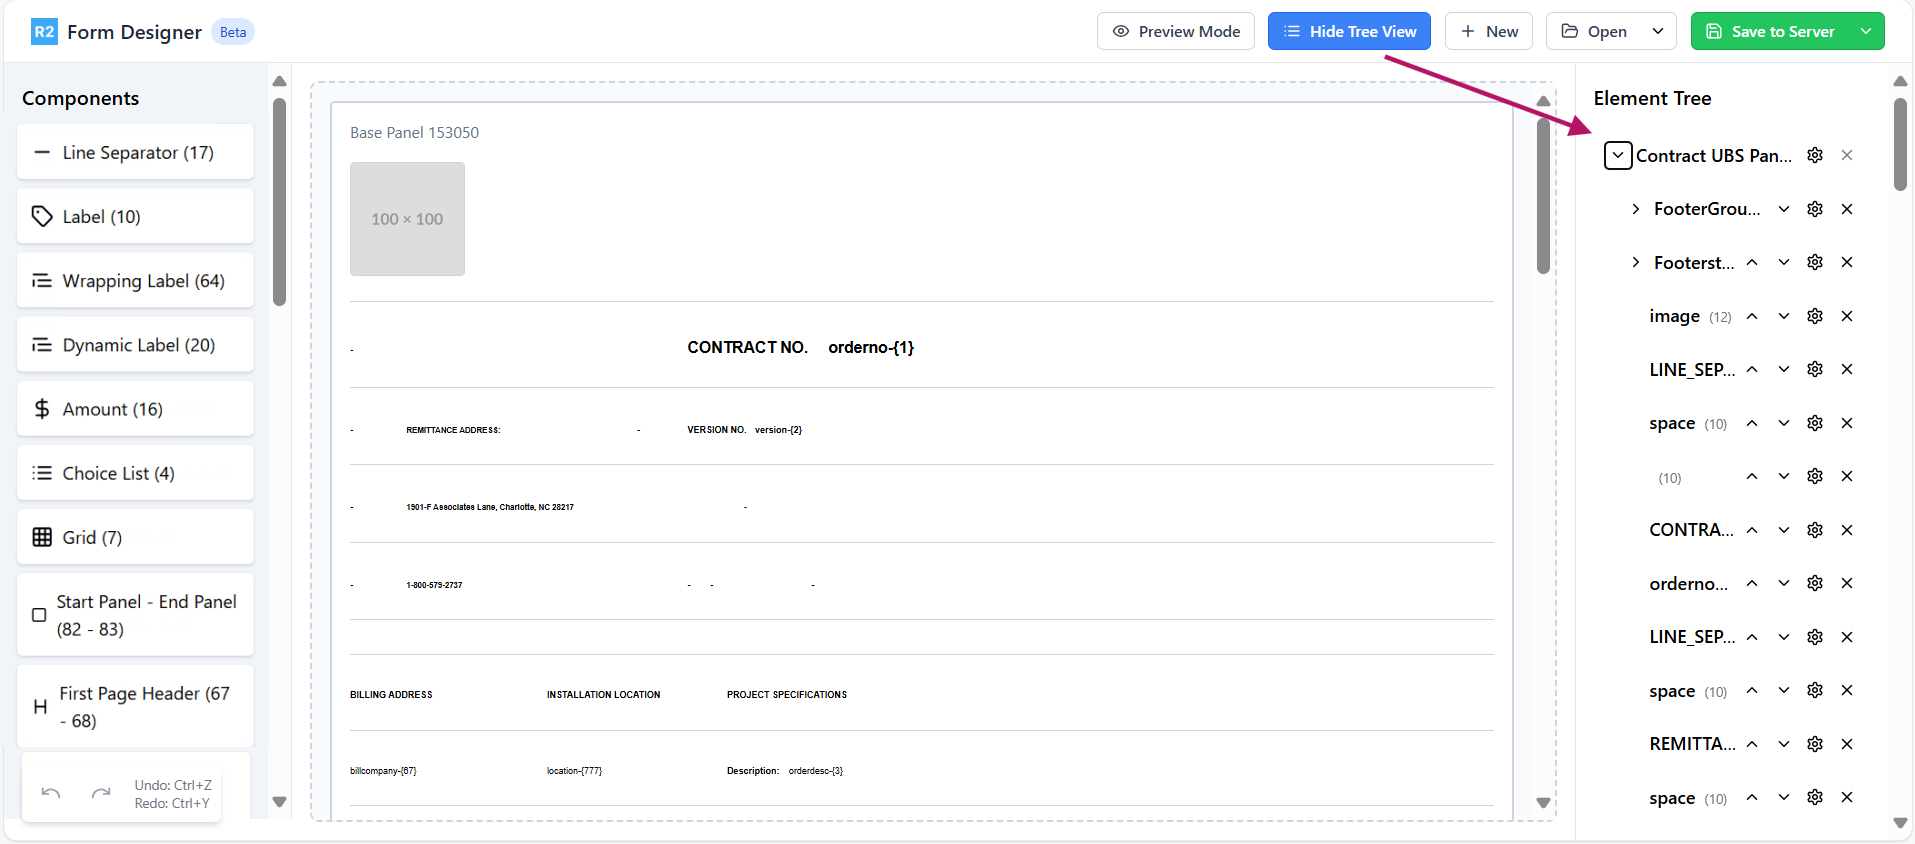The width and height of the screenshot is (1915, 844).
Task: Click the 100 × 100 image placeholder
Action: [x=407, y=219]
